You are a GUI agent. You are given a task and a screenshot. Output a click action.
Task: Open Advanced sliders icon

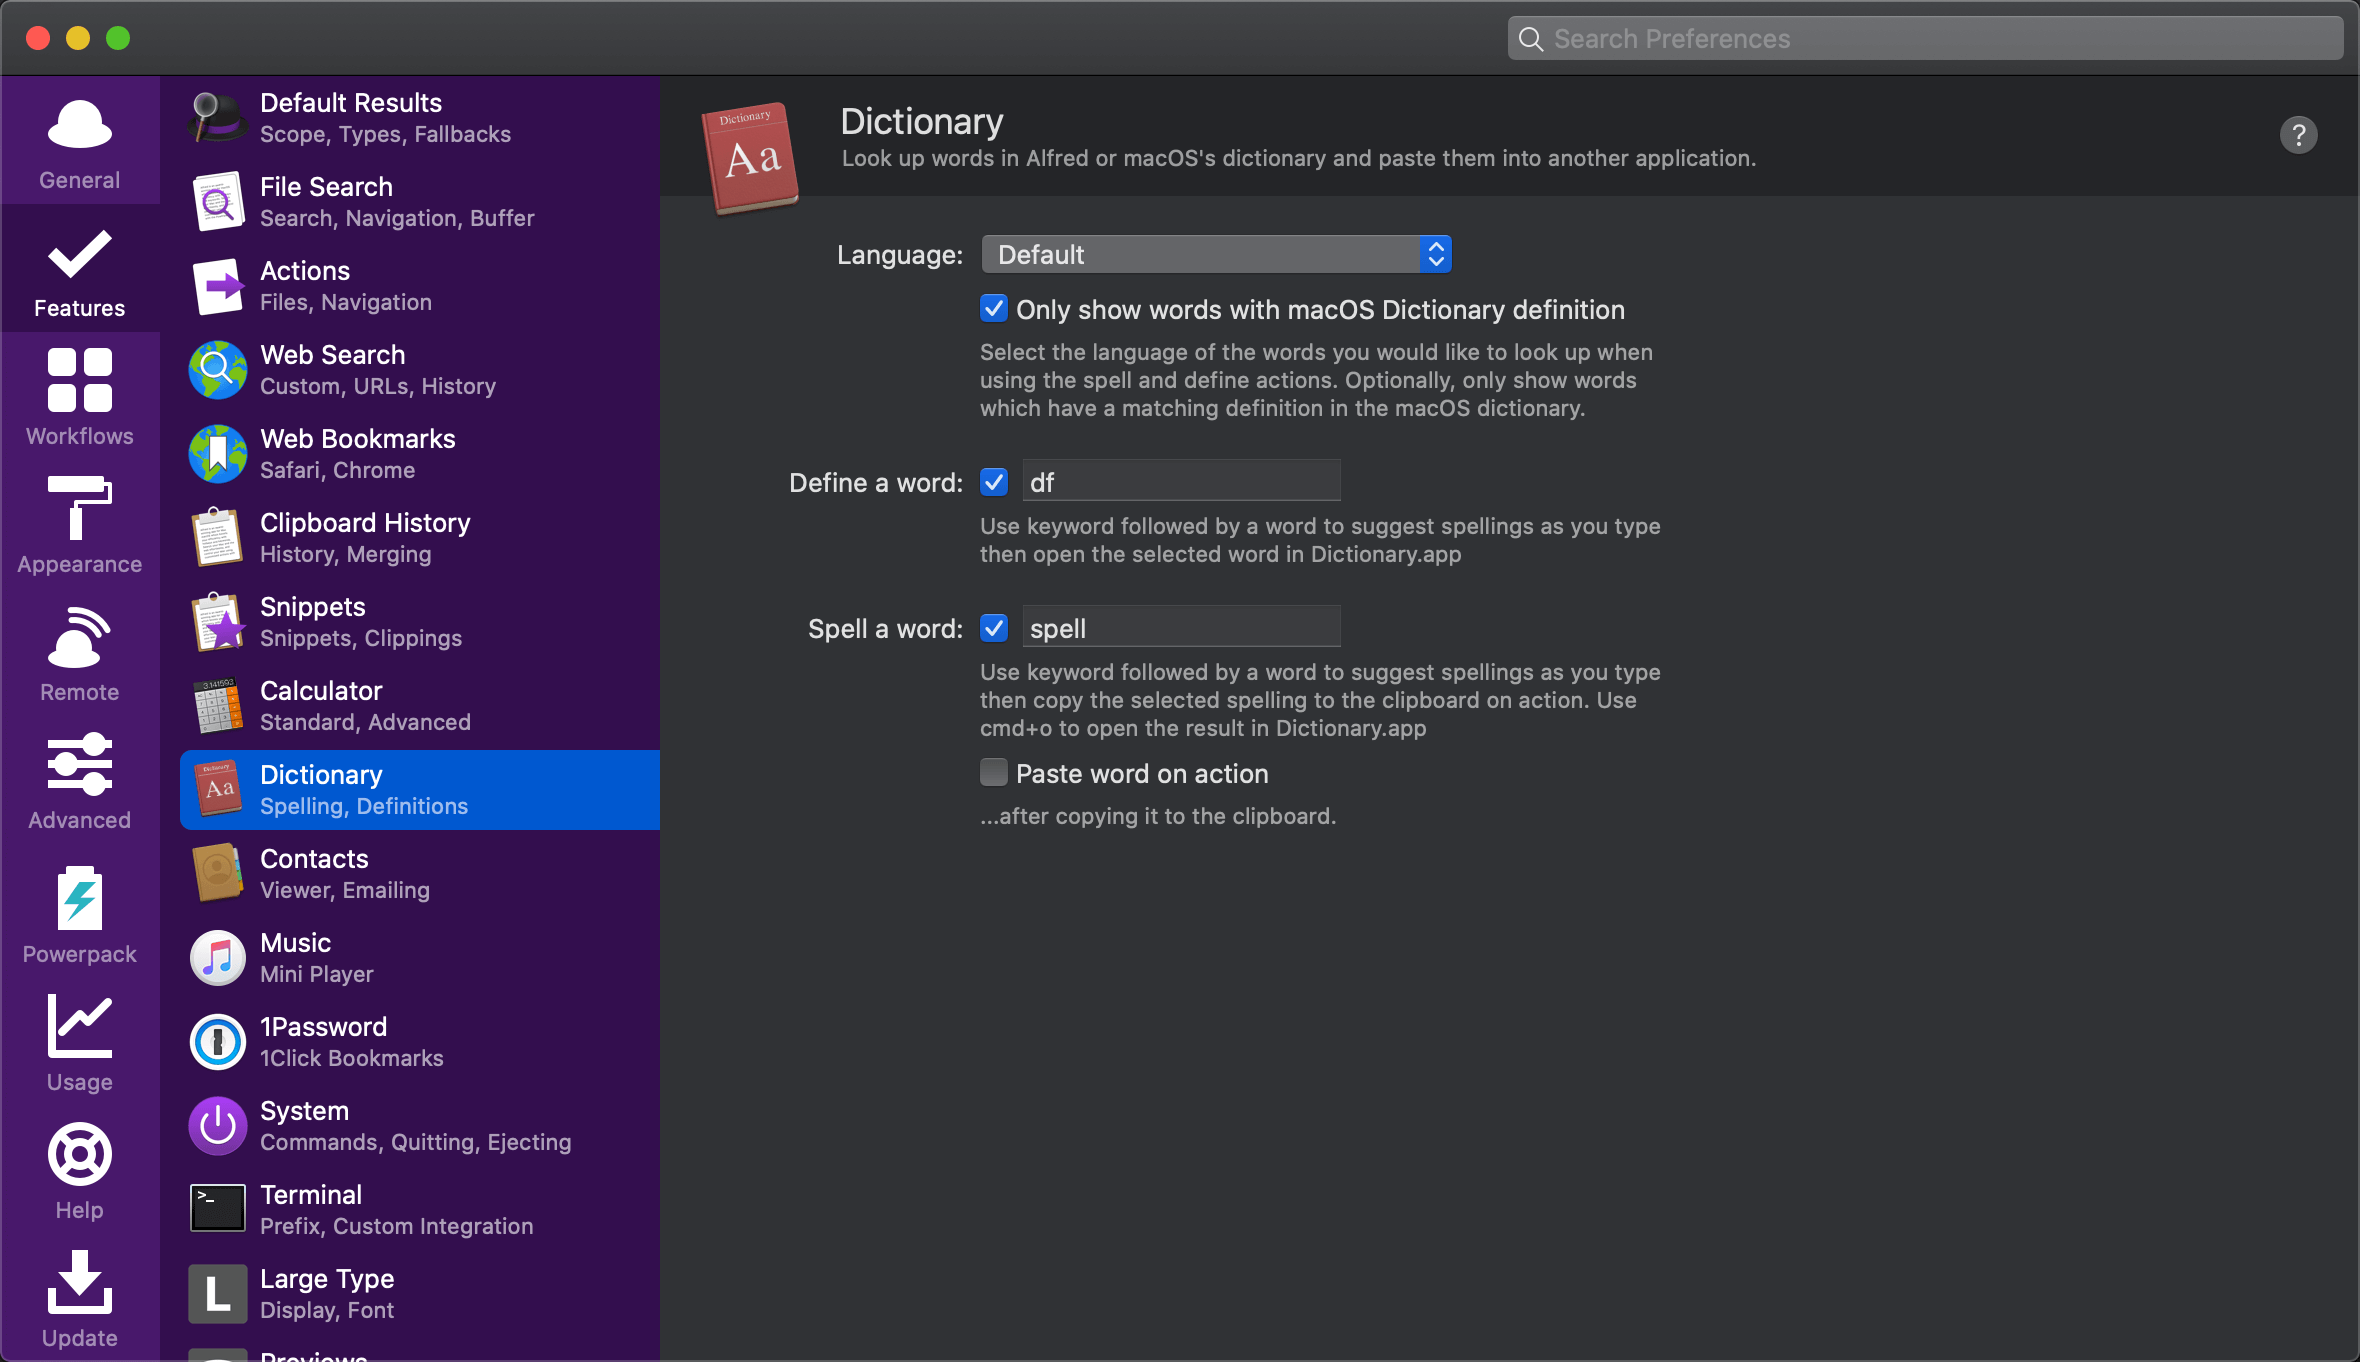coord(79,764)
